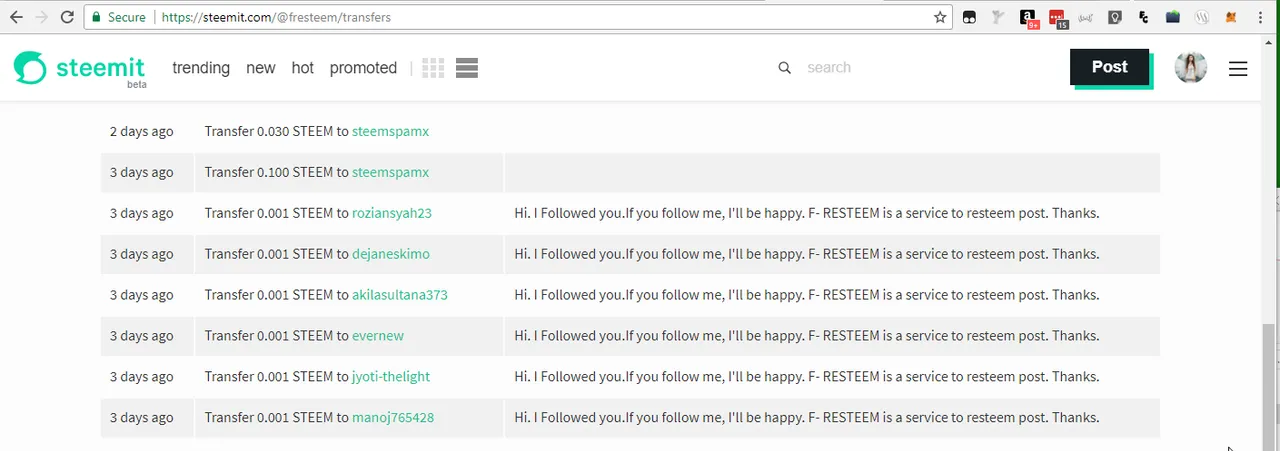
Task: Click 'Transfer 0.001 STEEM to' in evernew row
Action: pos(276,336)
